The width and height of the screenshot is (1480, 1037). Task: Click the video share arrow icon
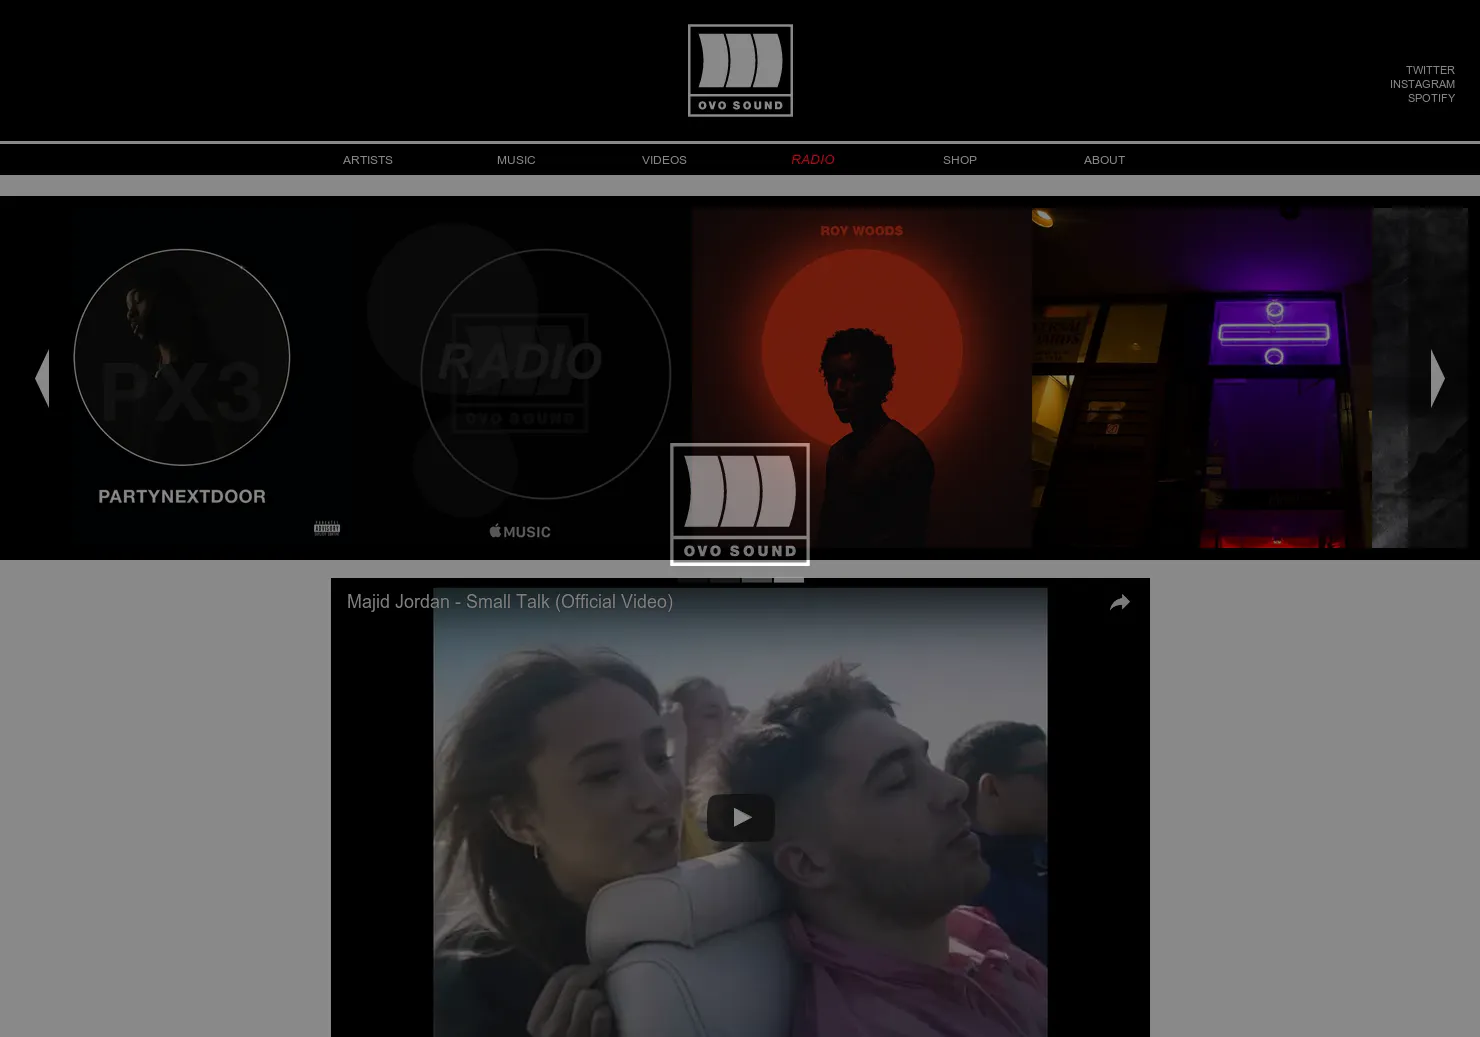click(x=1119, y=602)
